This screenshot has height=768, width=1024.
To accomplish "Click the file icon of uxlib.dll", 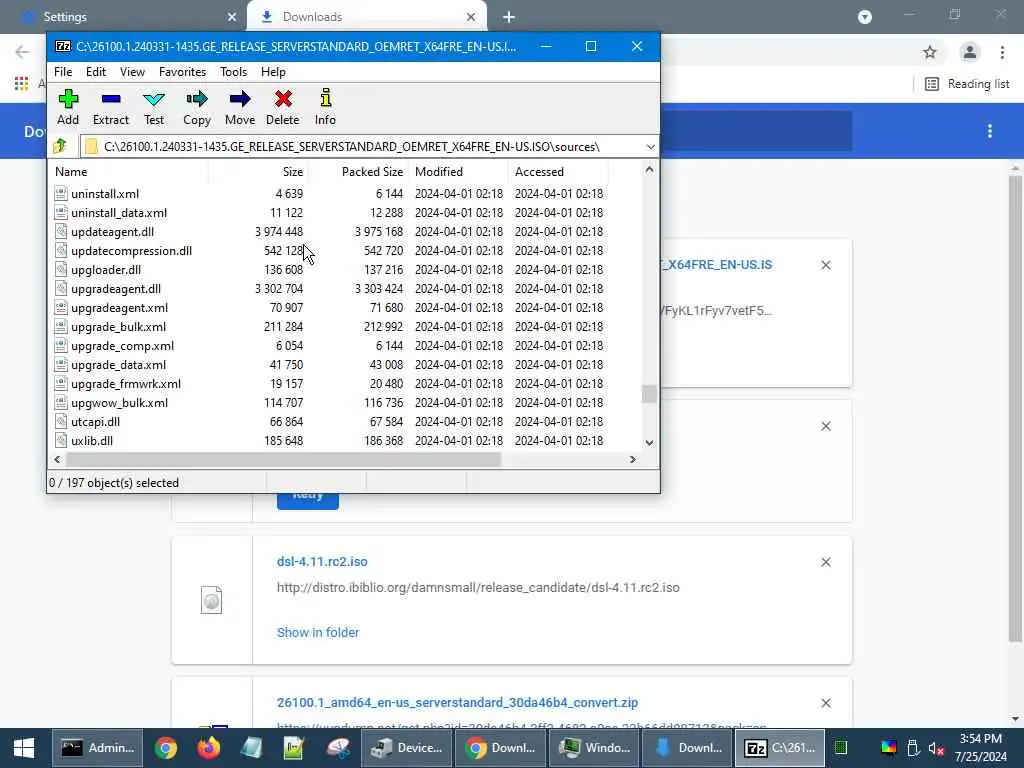I will [x=61, y=440].
